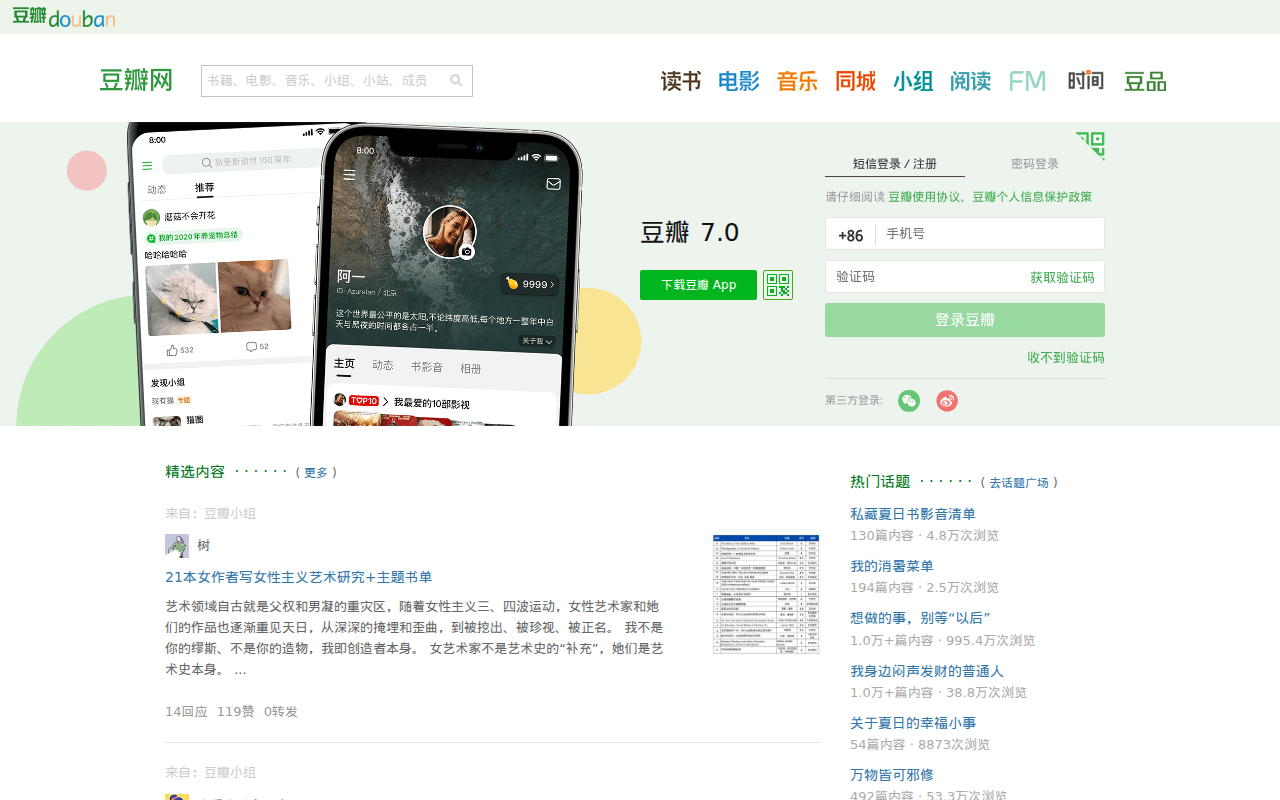Open topic 私藏夏日书影音清单
The width and height of the screenshot is (1280, 800).
913,514
